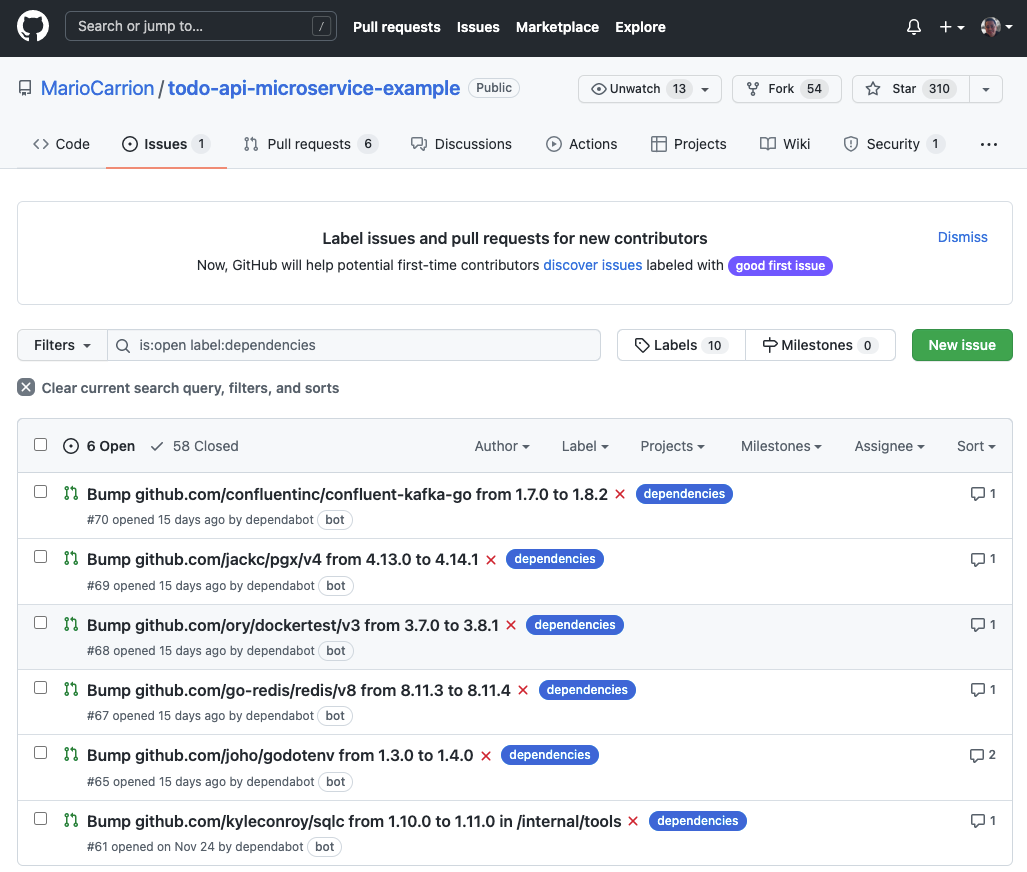This screenshot has width=1027, height=872.
Task: Open the user avatar menu
Action: 996,27
